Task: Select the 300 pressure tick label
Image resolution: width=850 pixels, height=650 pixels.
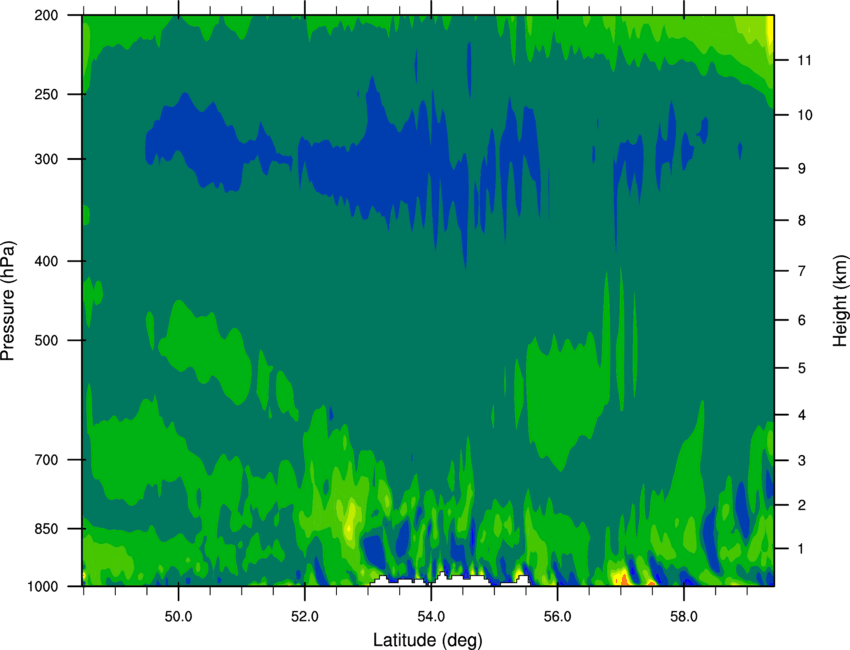Action: point(46,159)
